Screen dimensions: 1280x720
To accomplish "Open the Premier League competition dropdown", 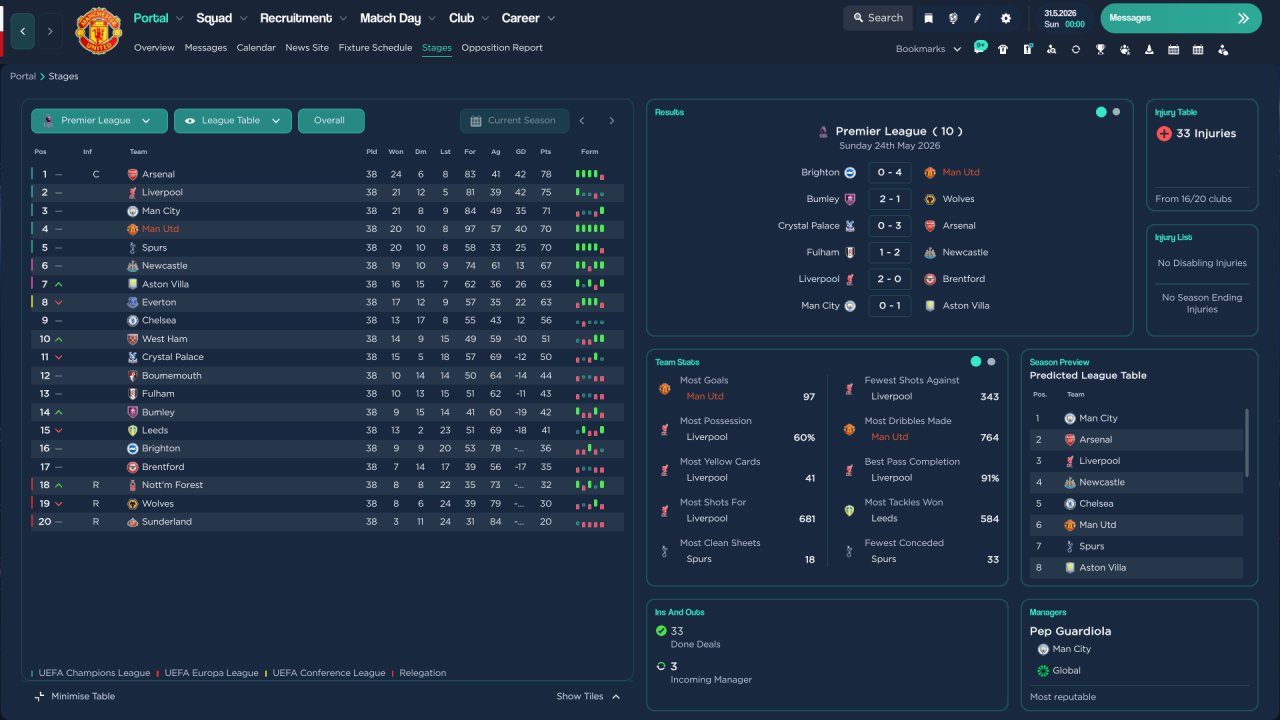I will click(99, 121).
